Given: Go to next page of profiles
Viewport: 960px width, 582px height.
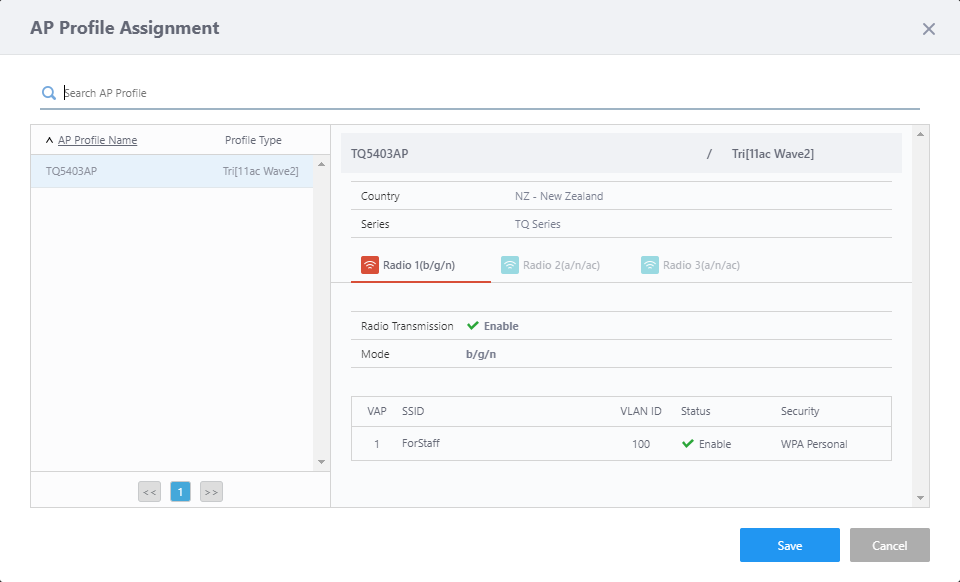Looking at the screenshot, I should click(x=211, y=491).
